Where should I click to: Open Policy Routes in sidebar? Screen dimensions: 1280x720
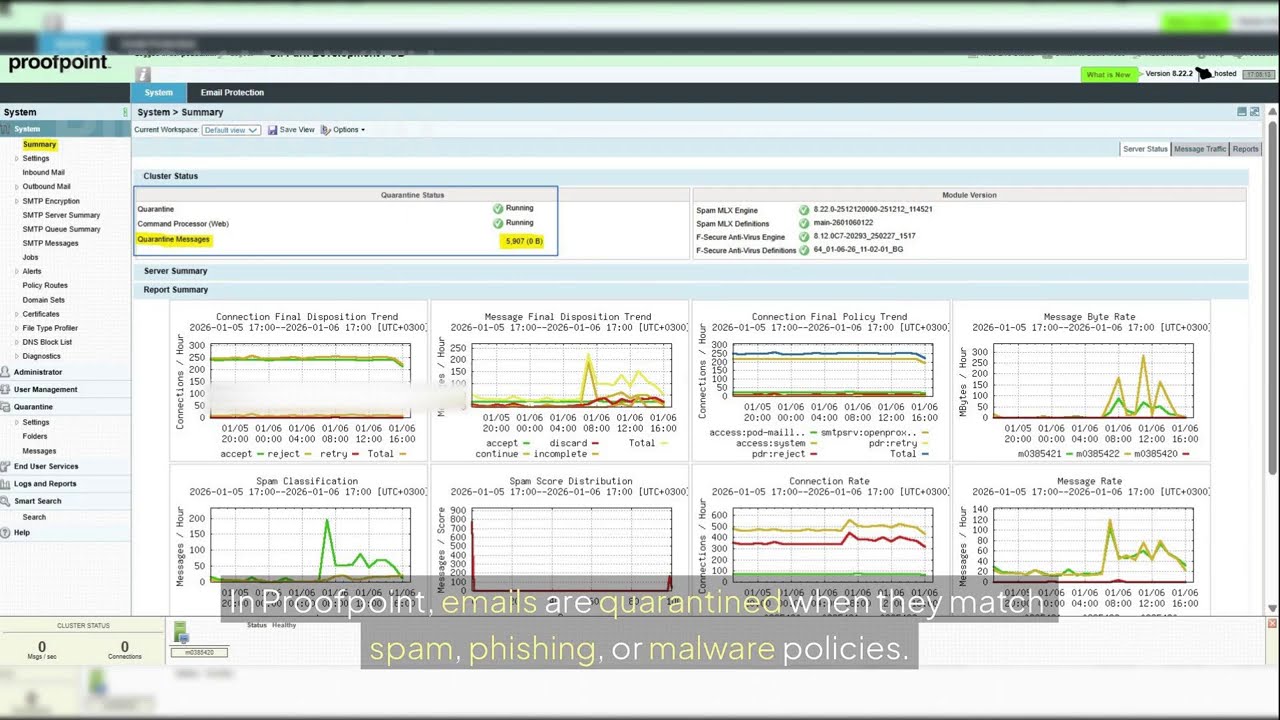45,286
